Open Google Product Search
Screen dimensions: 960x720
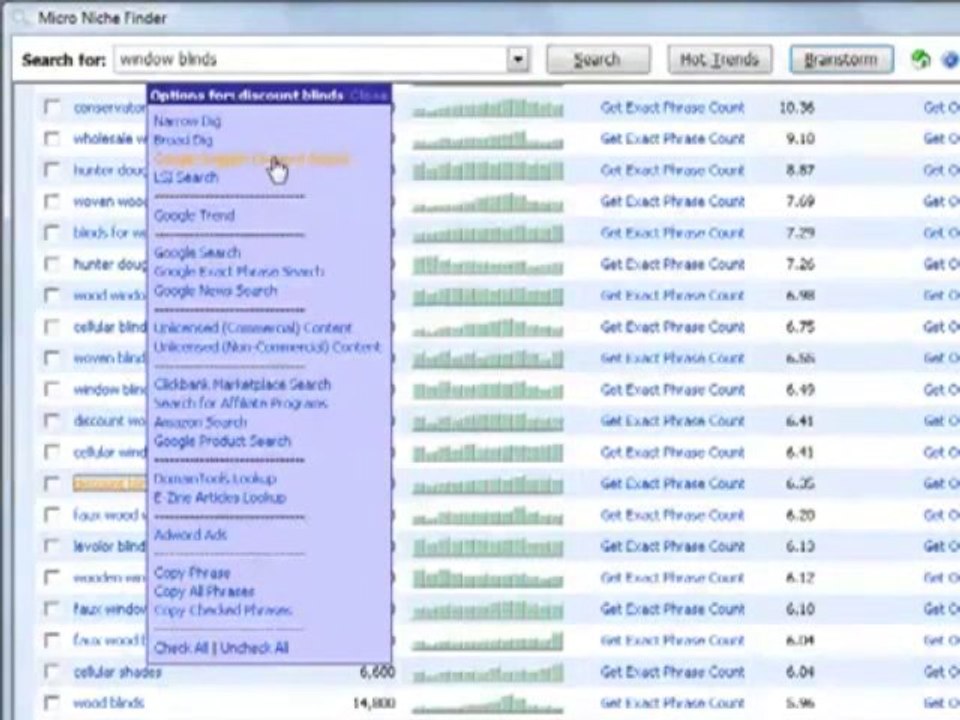click(222, 441)
